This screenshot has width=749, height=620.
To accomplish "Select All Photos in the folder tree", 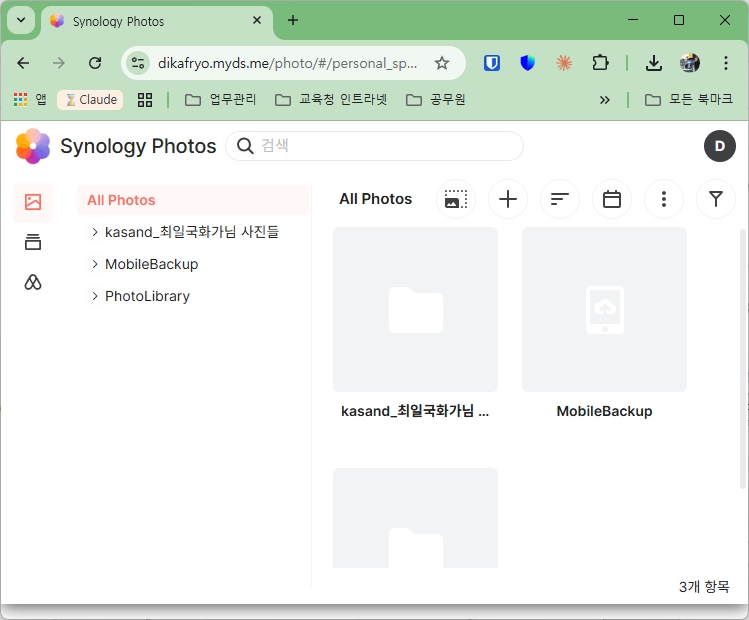I will click(193, 200).
